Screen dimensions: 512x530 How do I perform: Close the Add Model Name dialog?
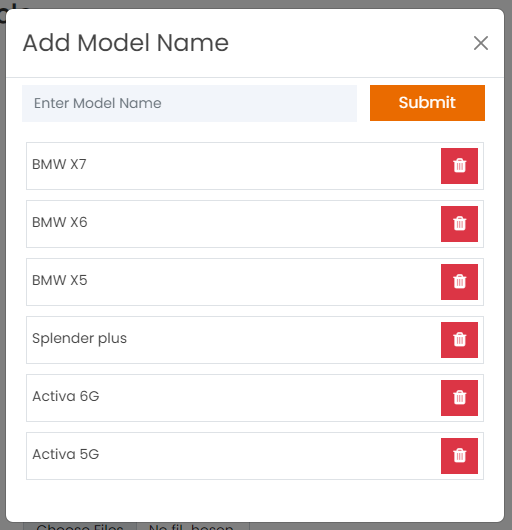(x=481, y=43)
